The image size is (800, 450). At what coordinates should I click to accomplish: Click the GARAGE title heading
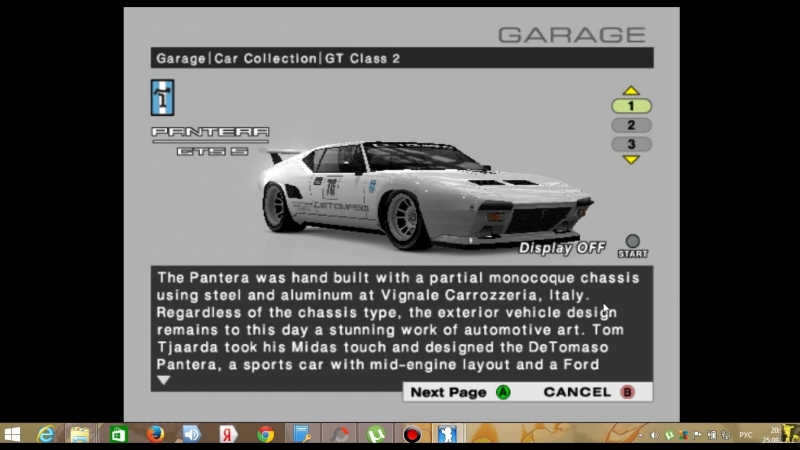click(572, 35)
